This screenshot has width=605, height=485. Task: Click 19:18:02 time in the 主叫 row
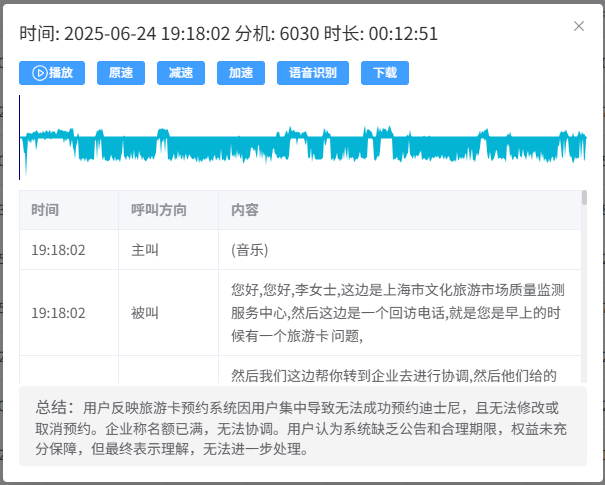tap(58, 250)
